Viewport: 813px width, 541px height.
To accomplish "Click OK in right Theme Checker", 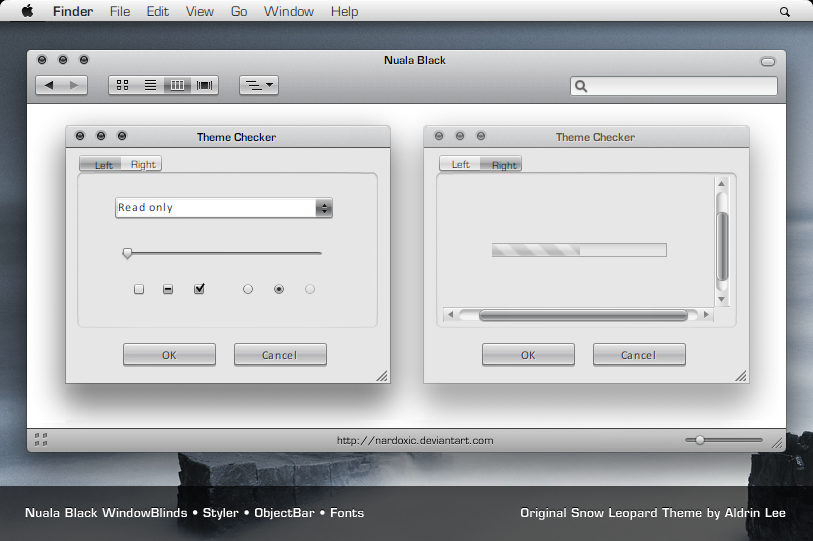I will point(528,355).
